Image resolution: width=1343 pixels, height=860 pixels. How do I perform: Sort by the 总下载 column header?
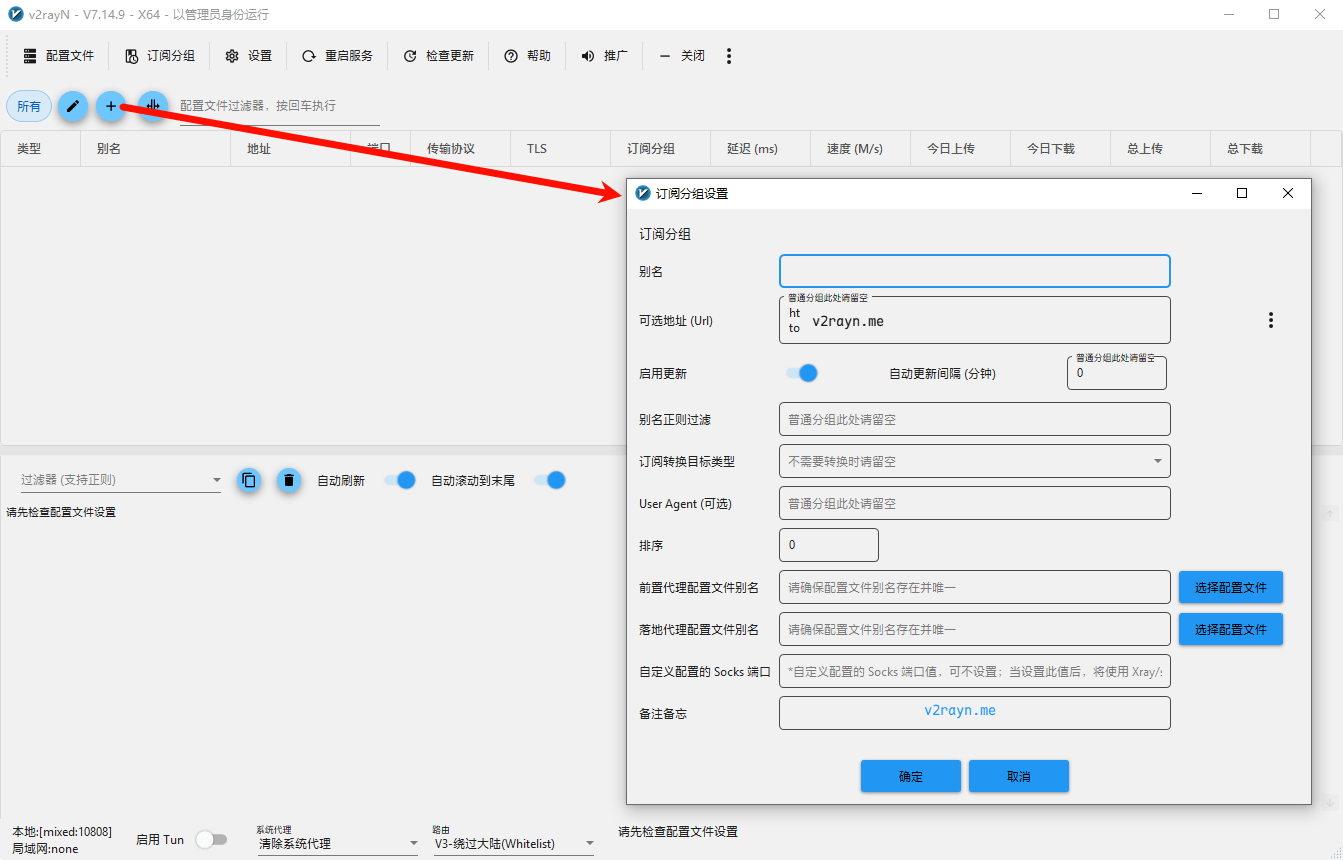point(1260,148)
